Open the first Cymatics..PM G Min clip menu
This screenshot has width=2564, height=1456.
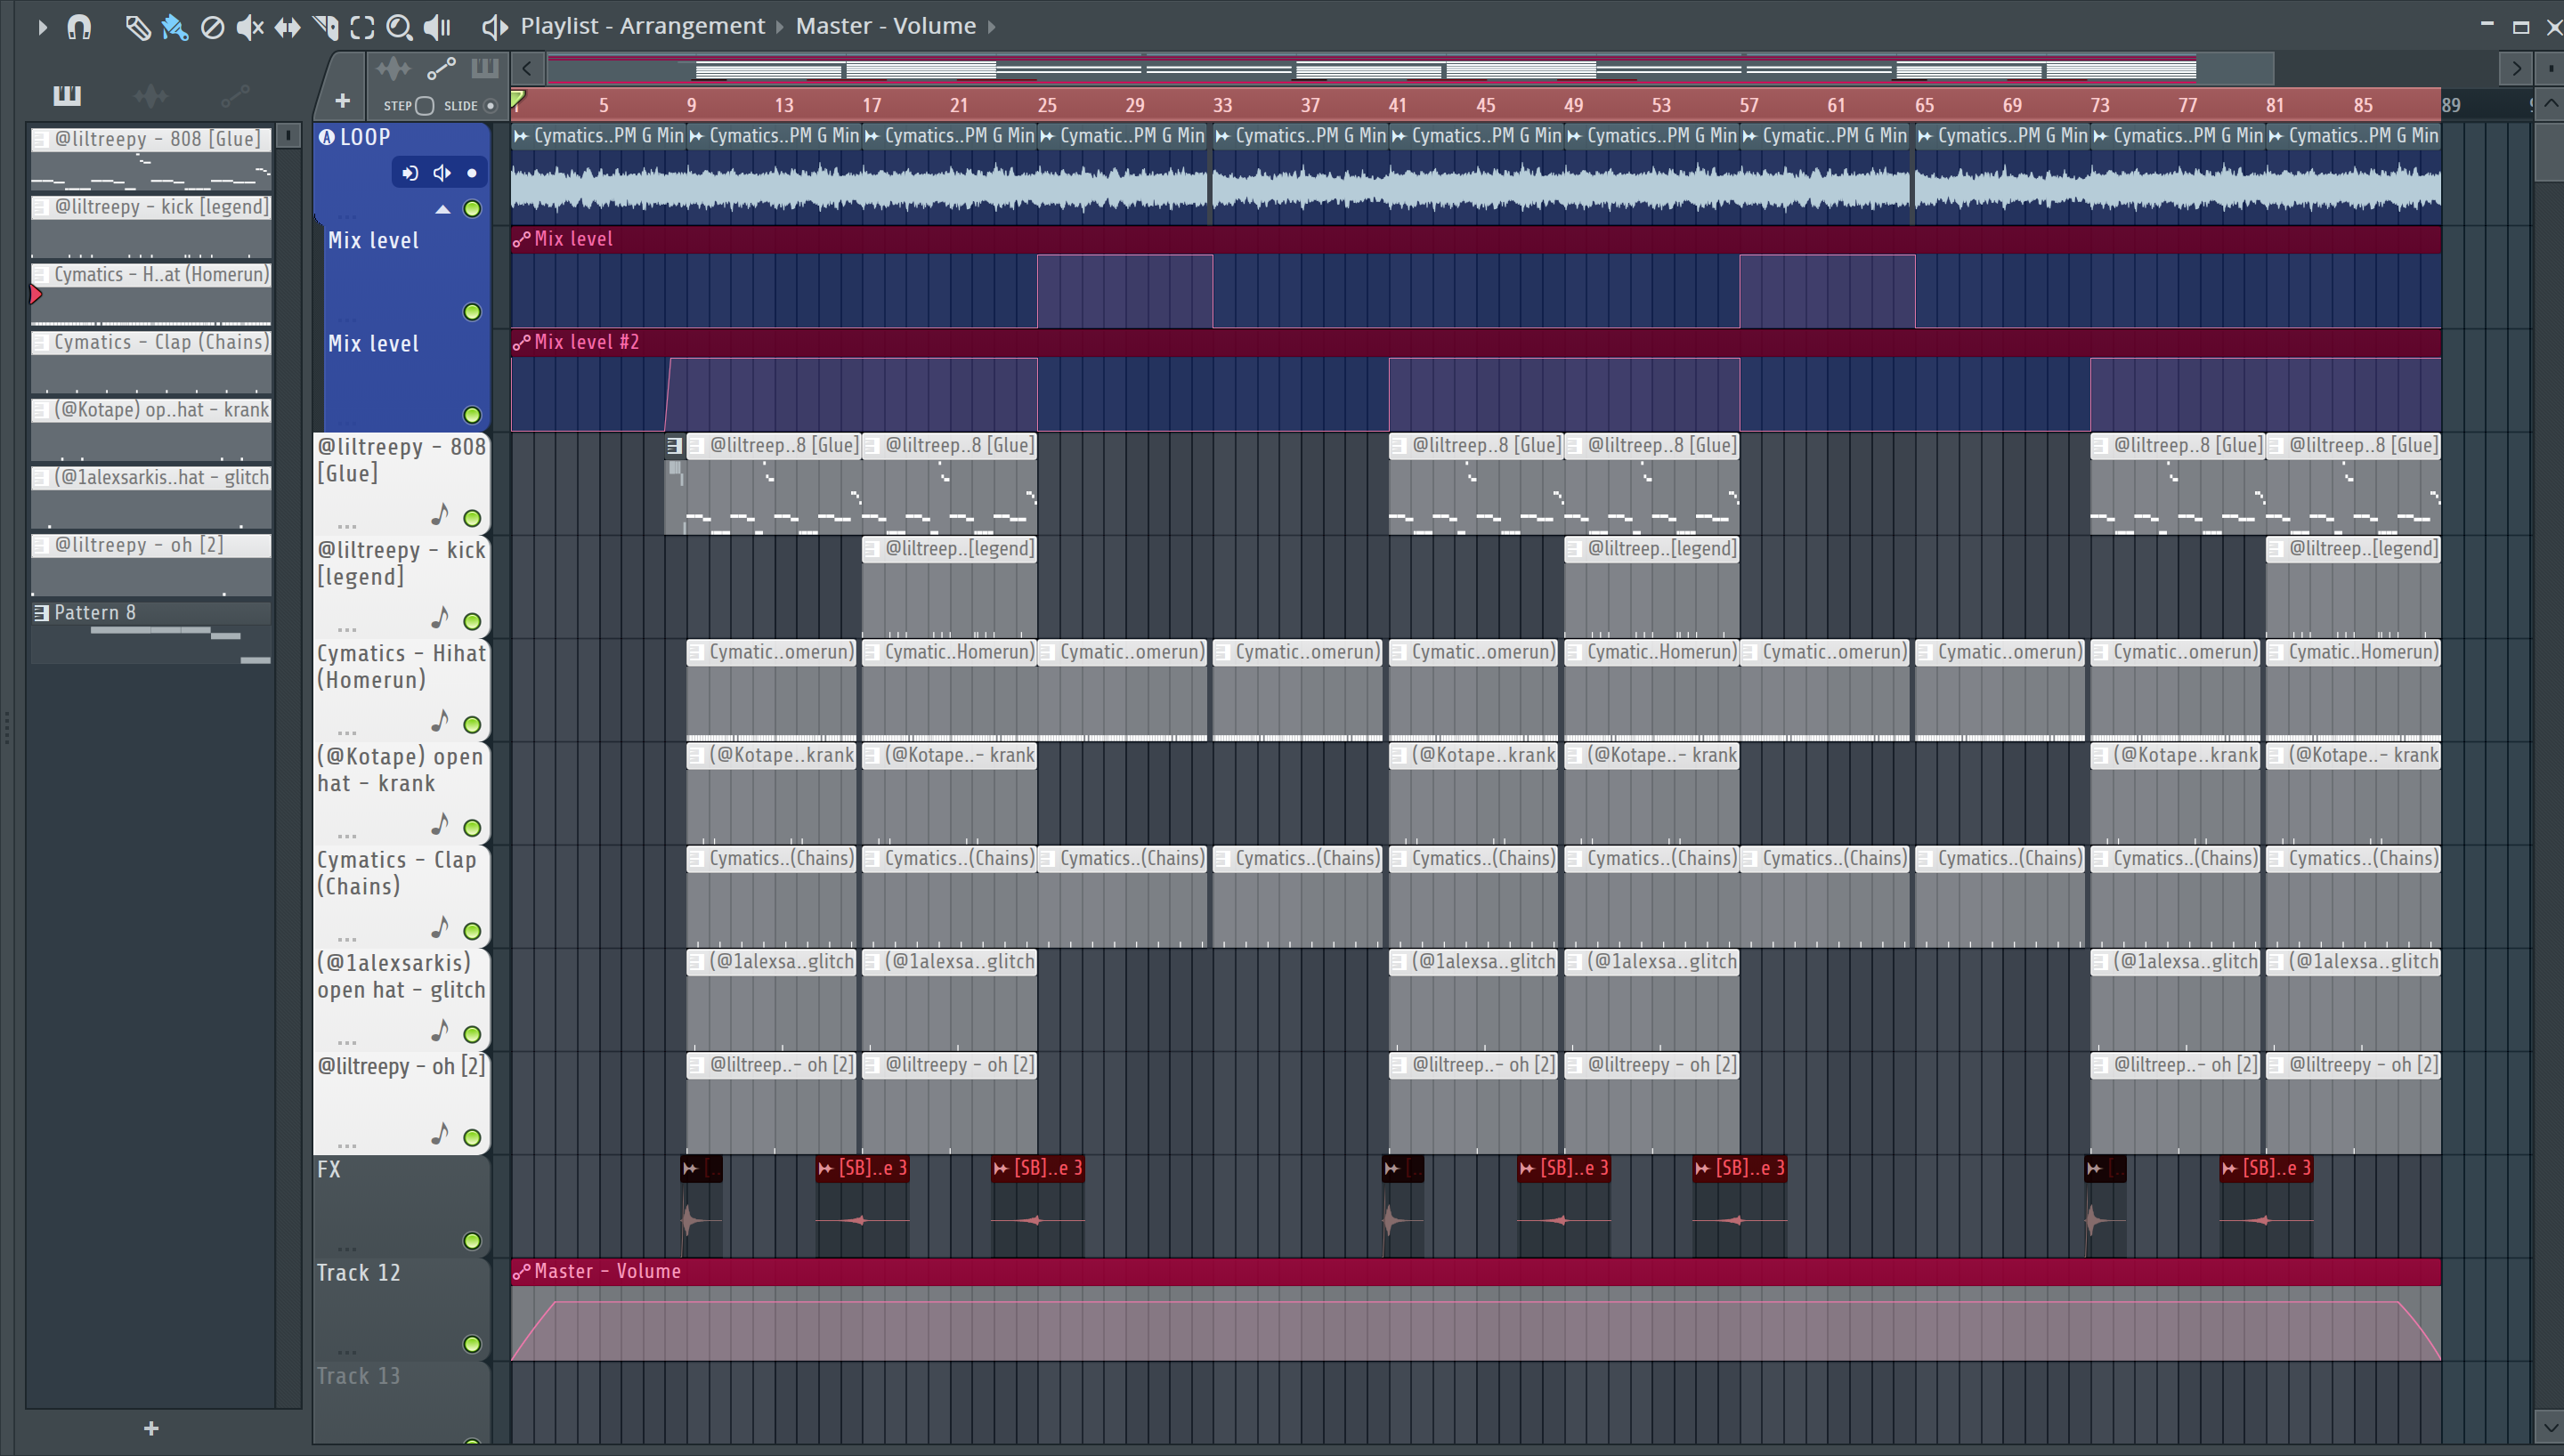click(521, 136)
